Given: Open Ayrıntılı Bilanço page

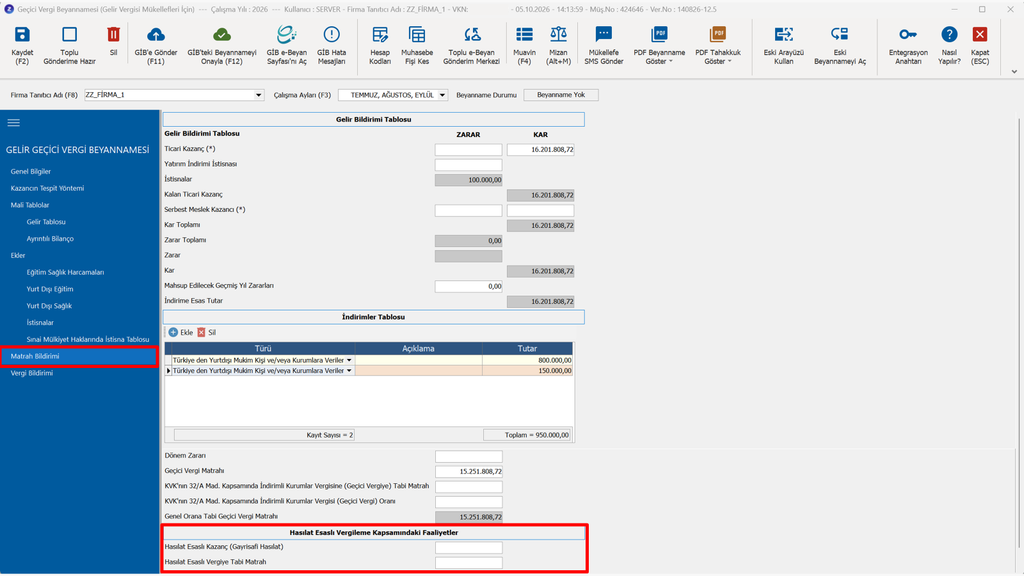Looking at the screenshot, I should pos(50,239).
